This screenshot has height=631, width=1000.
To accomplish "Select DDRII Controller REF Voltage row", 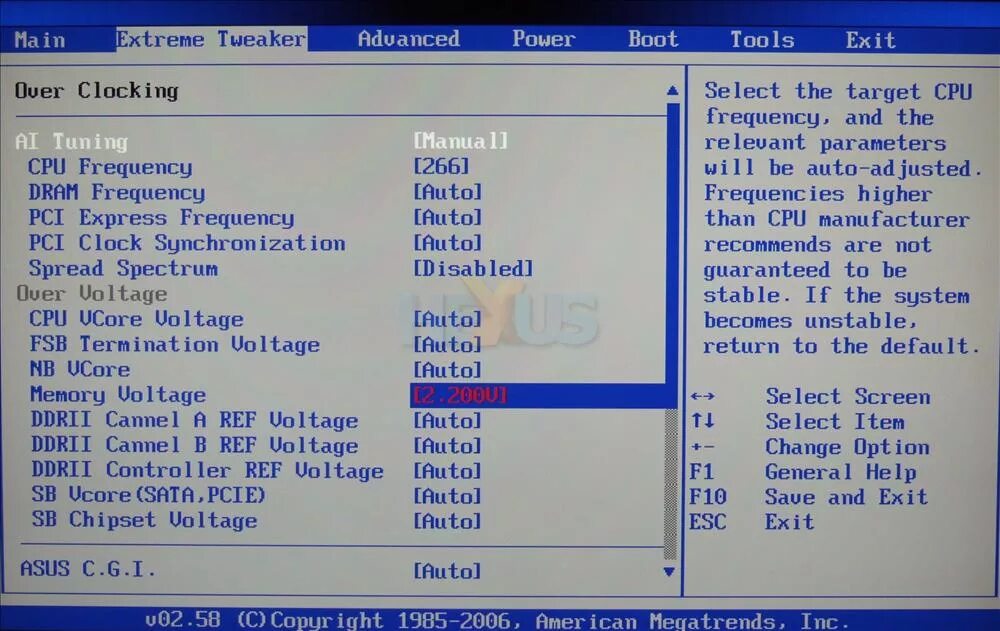I will coord(208,471).
